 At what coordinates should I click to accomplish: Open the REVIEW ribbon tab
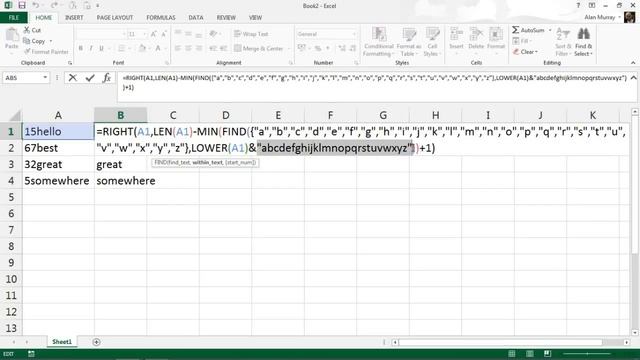pyautogui.click(x=226, y=18)
